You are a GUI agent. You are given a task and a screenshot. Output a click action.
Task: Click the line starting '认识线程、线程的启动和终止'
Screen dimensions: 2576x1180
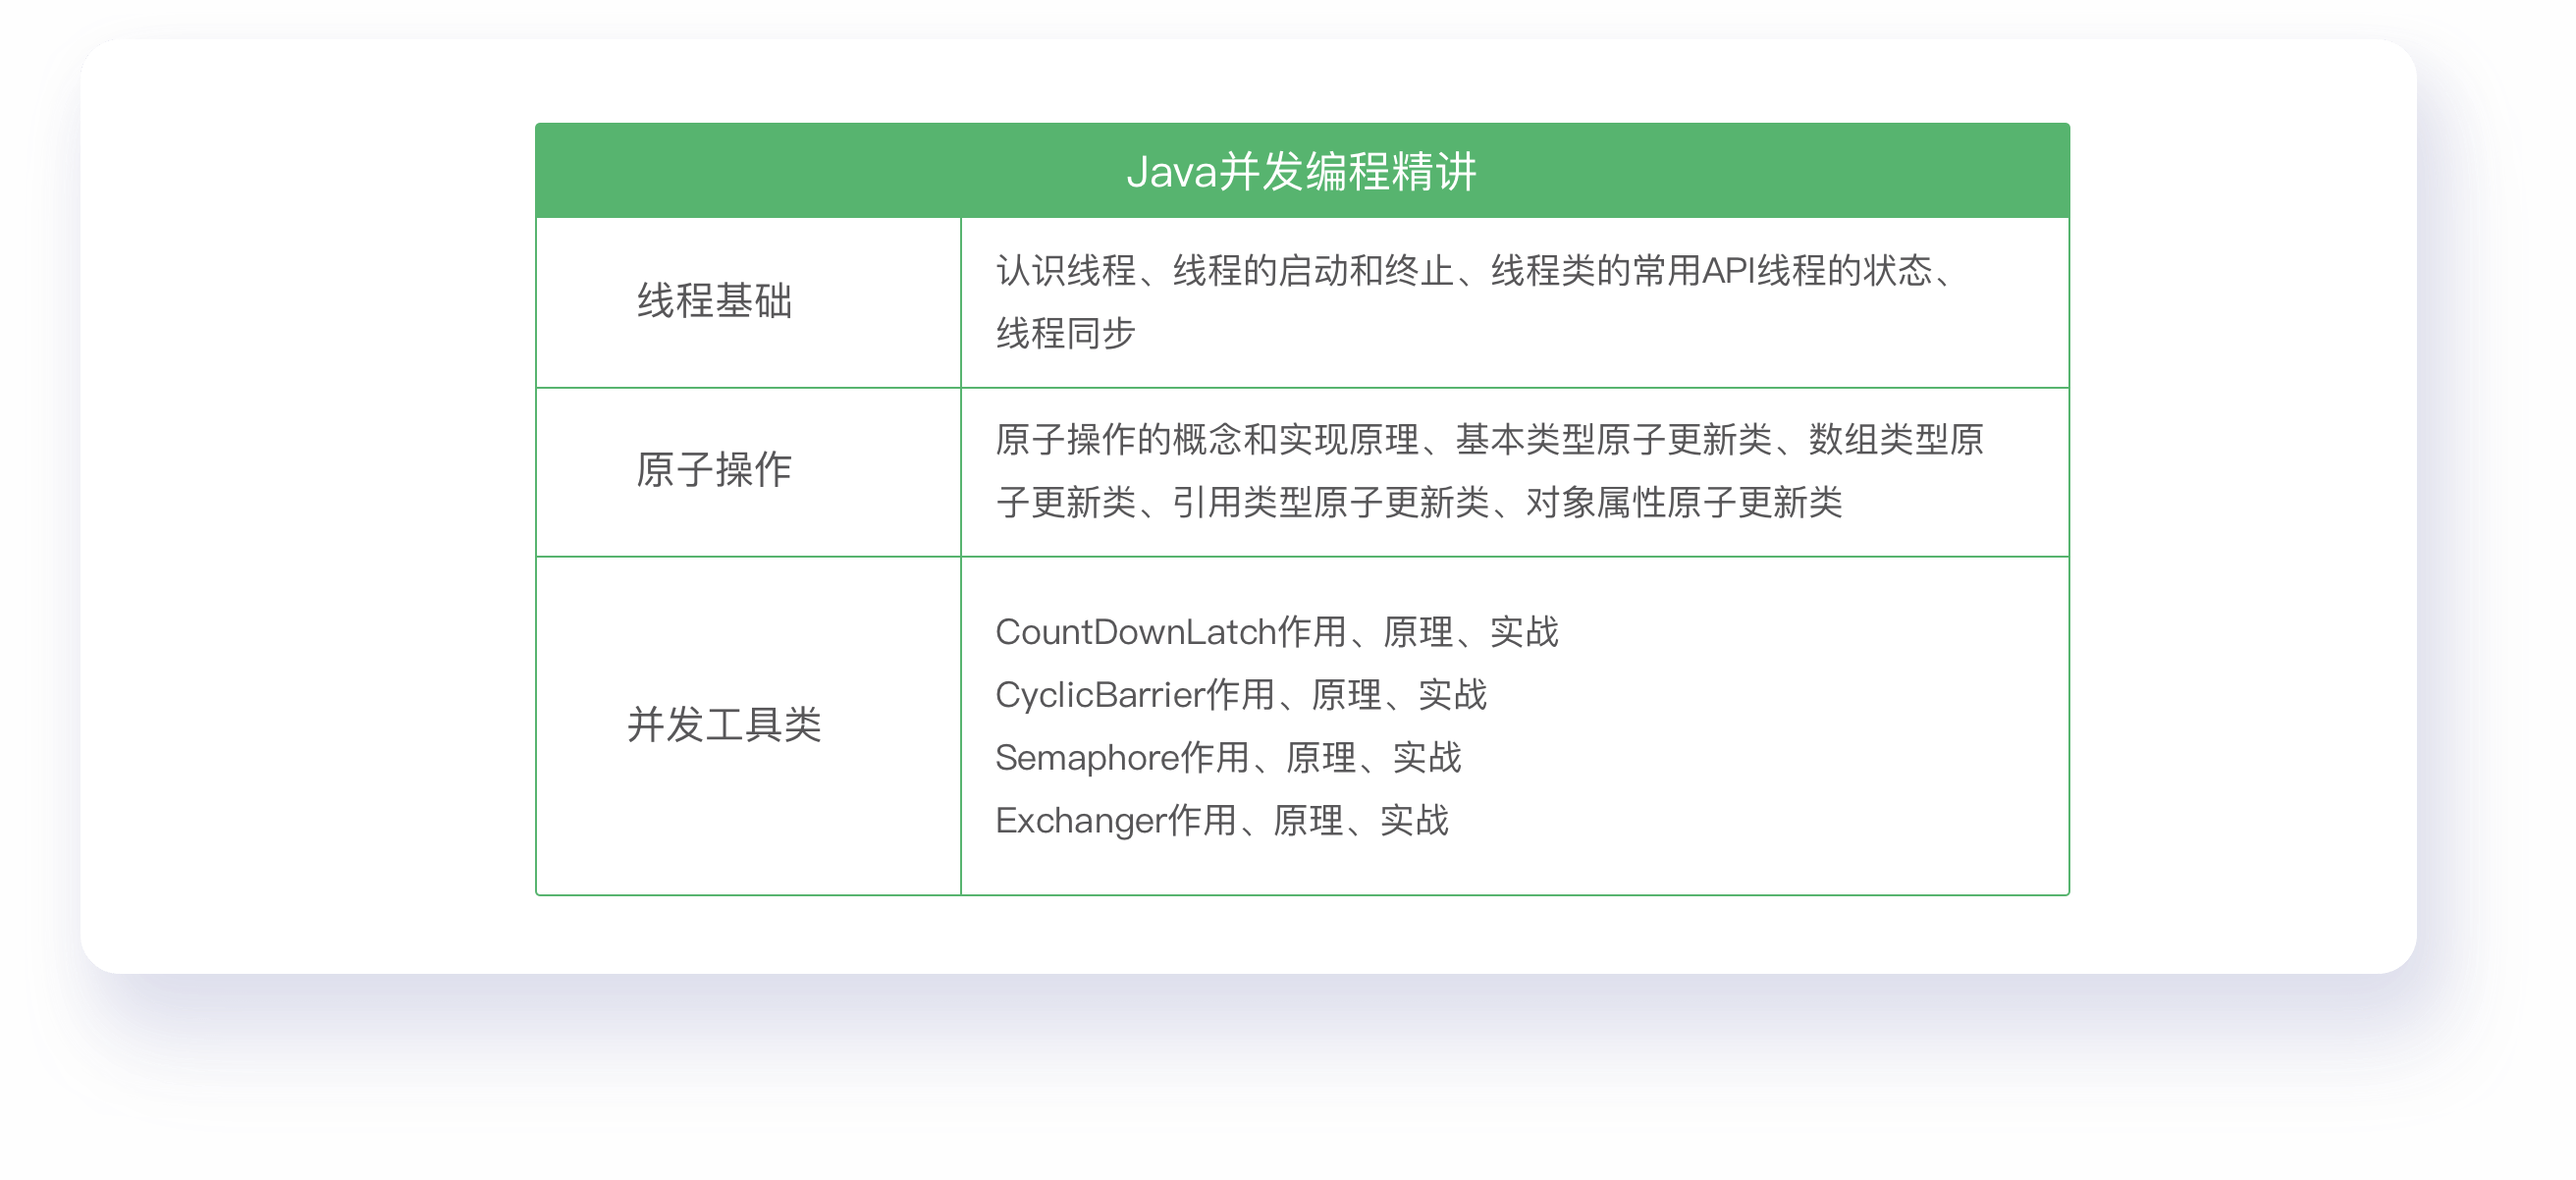tap(1474, 270)
